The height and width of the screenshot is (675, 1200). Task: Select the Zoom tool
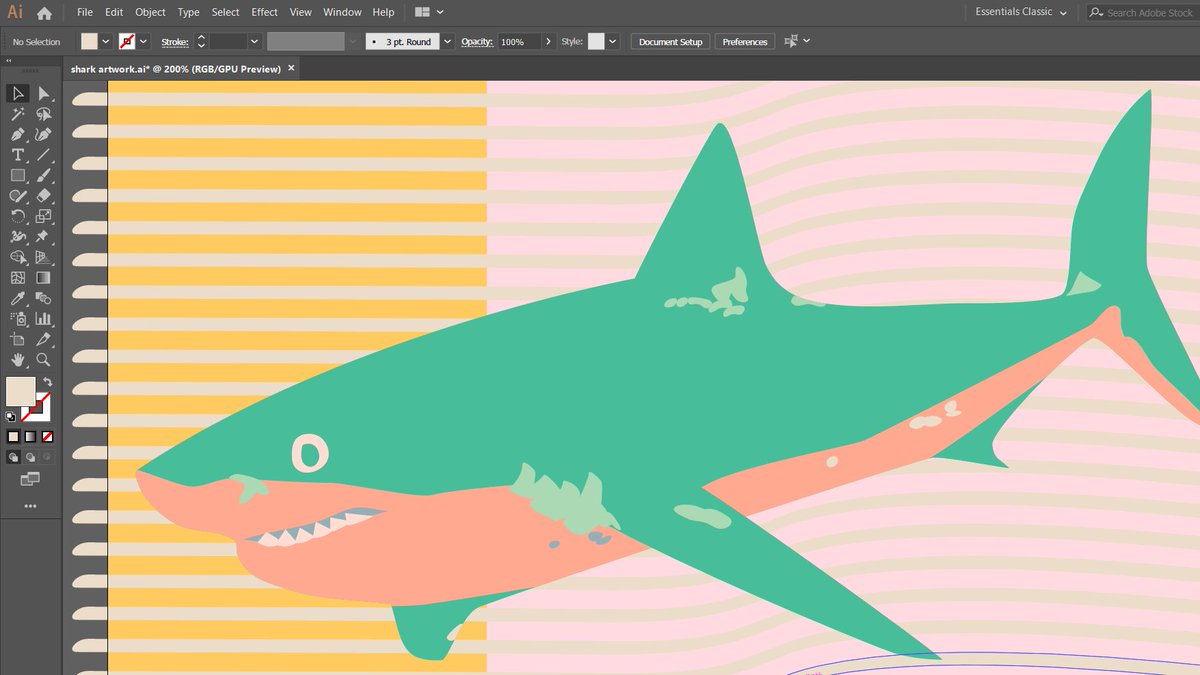[43, 360]
